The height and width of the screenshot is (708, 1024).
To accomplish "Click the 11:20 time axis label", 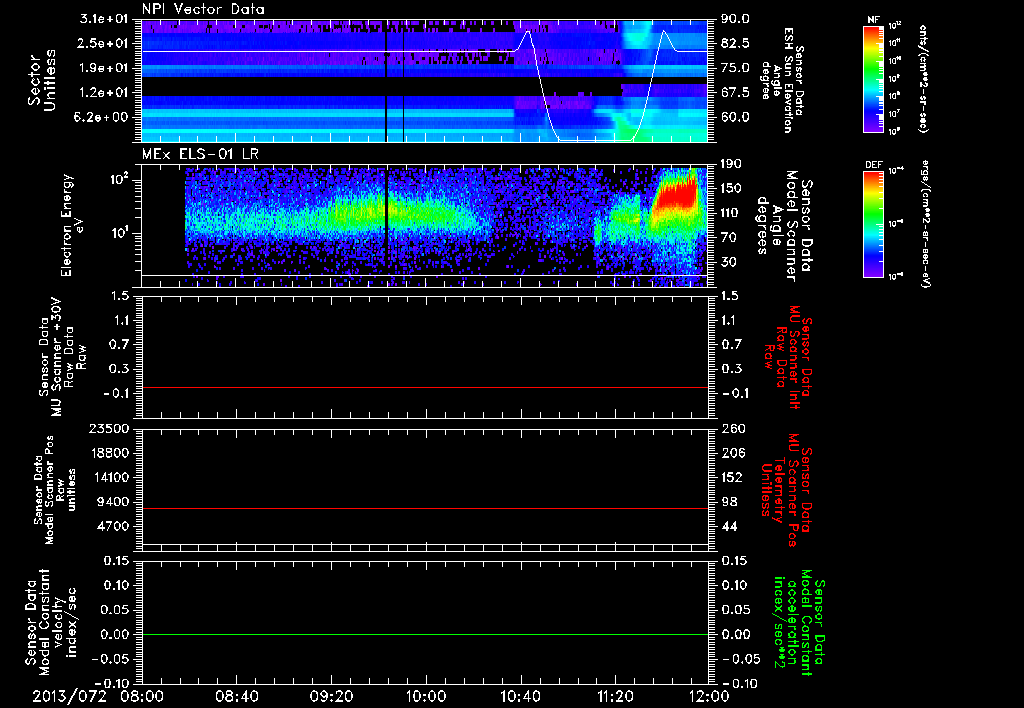I will pyautogui.click(x=615, y=695).
